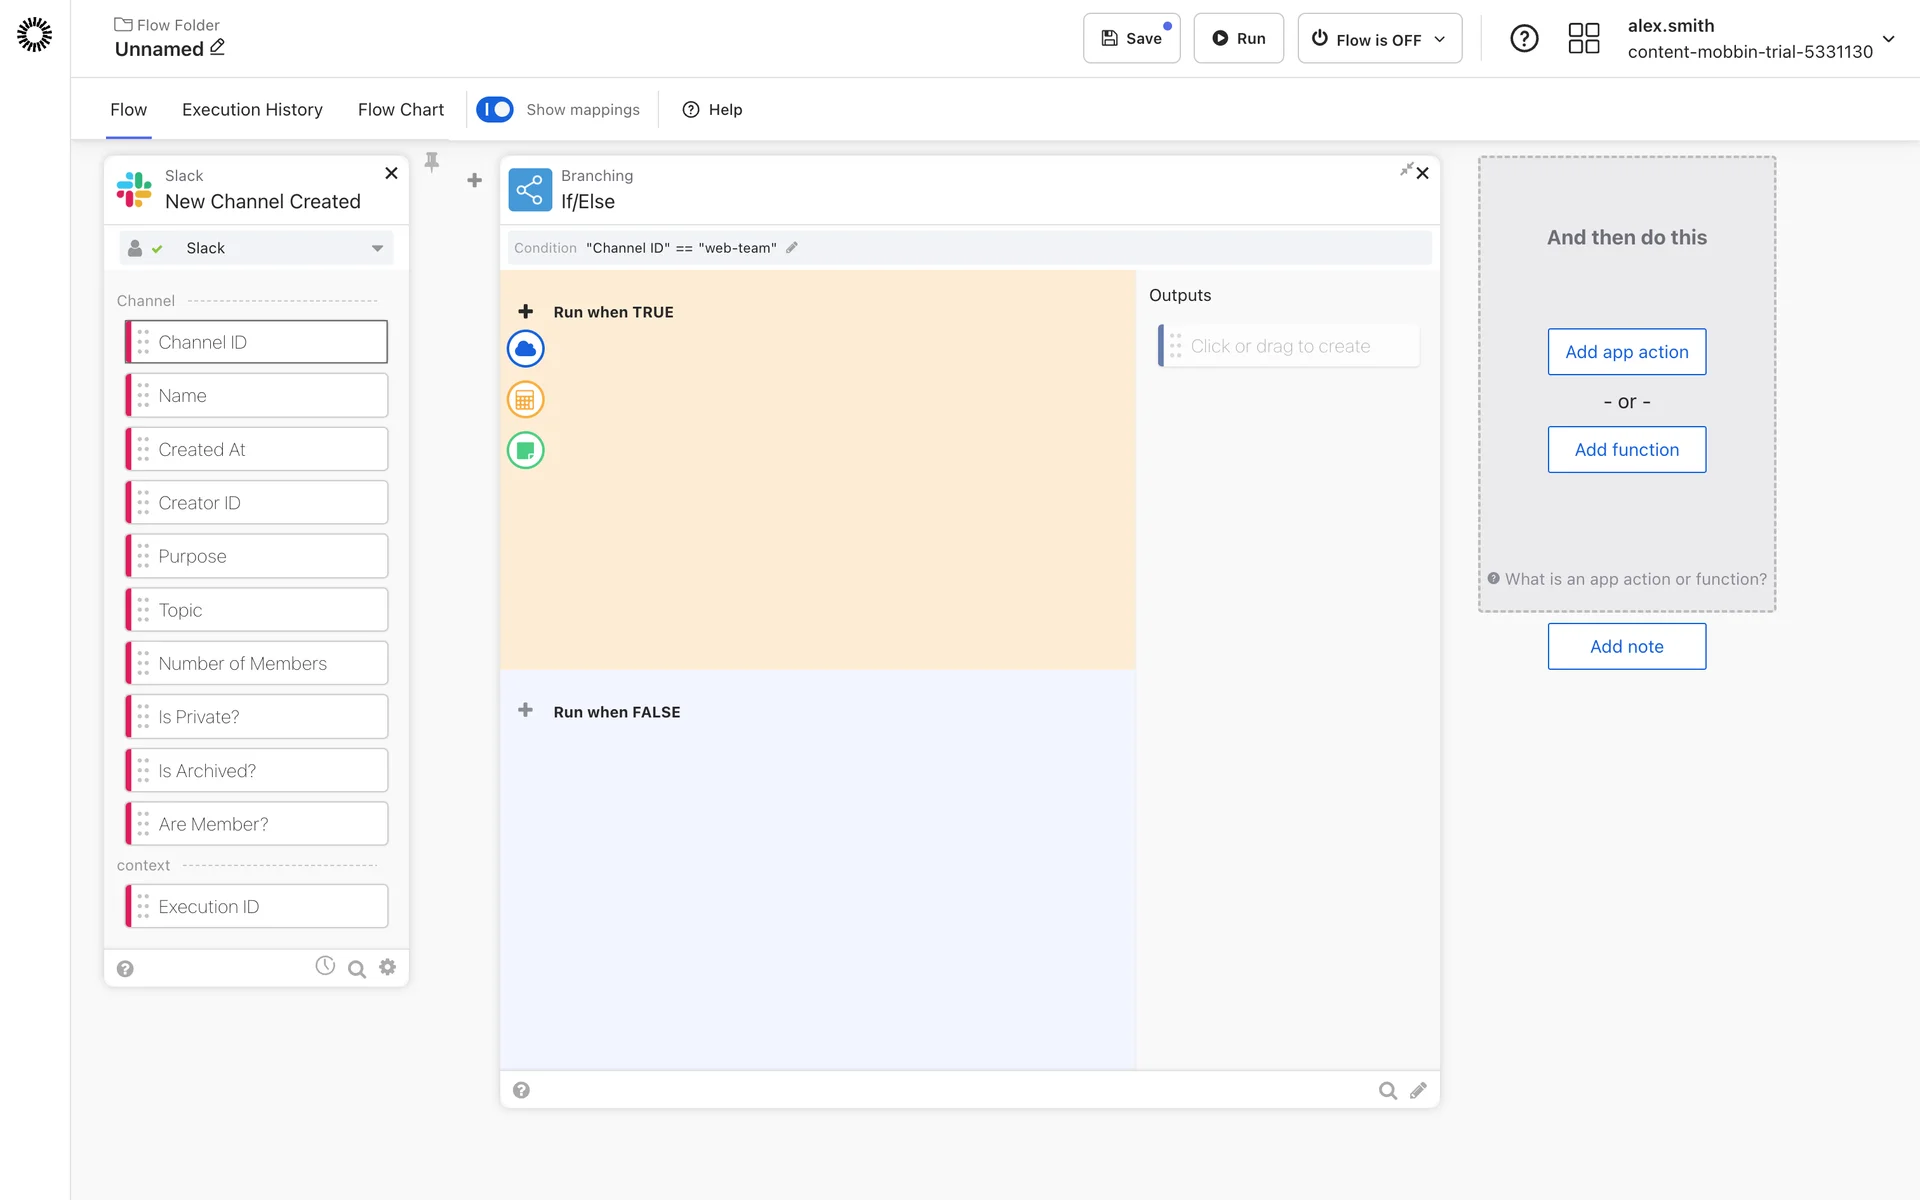Edit the If/Else condition pencil icon
Viewport: 1920px width, 1200px height.
coord(792,248)
